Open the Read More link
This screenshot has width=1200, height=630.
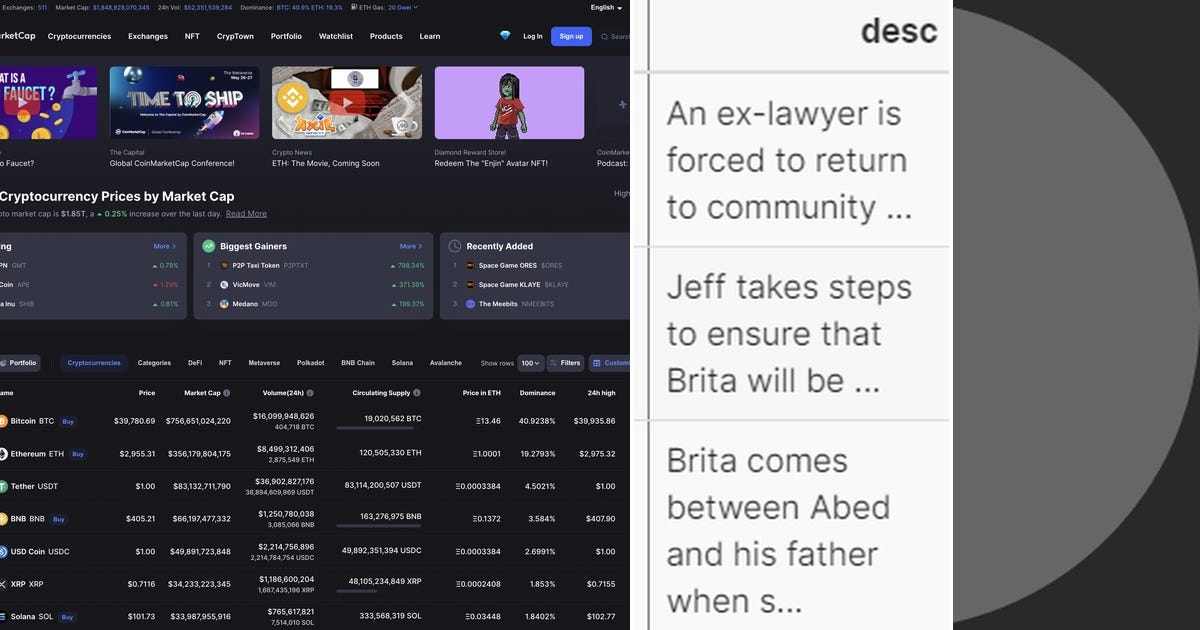[246, 213]
